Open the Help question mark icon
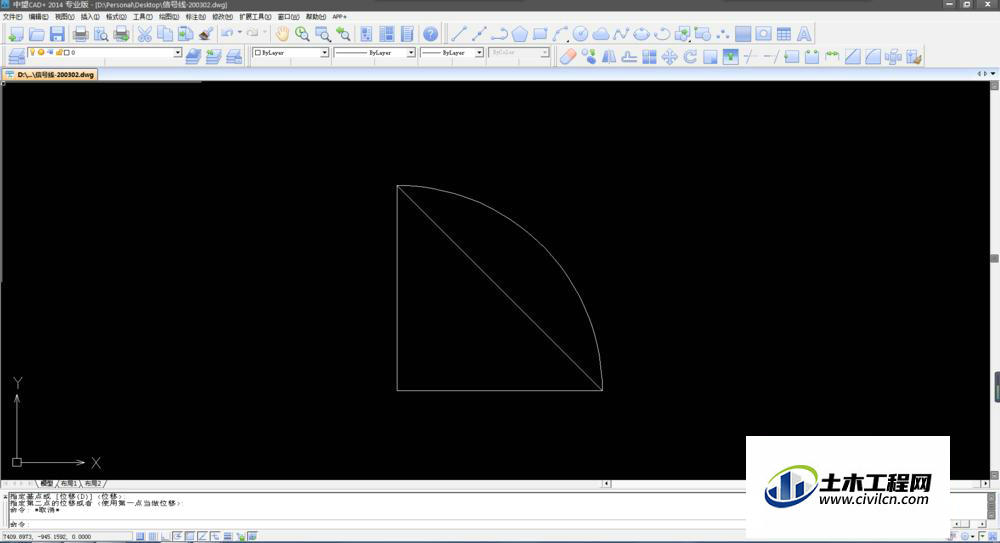This screenshot has width=1000, height=543. [430, 34]
